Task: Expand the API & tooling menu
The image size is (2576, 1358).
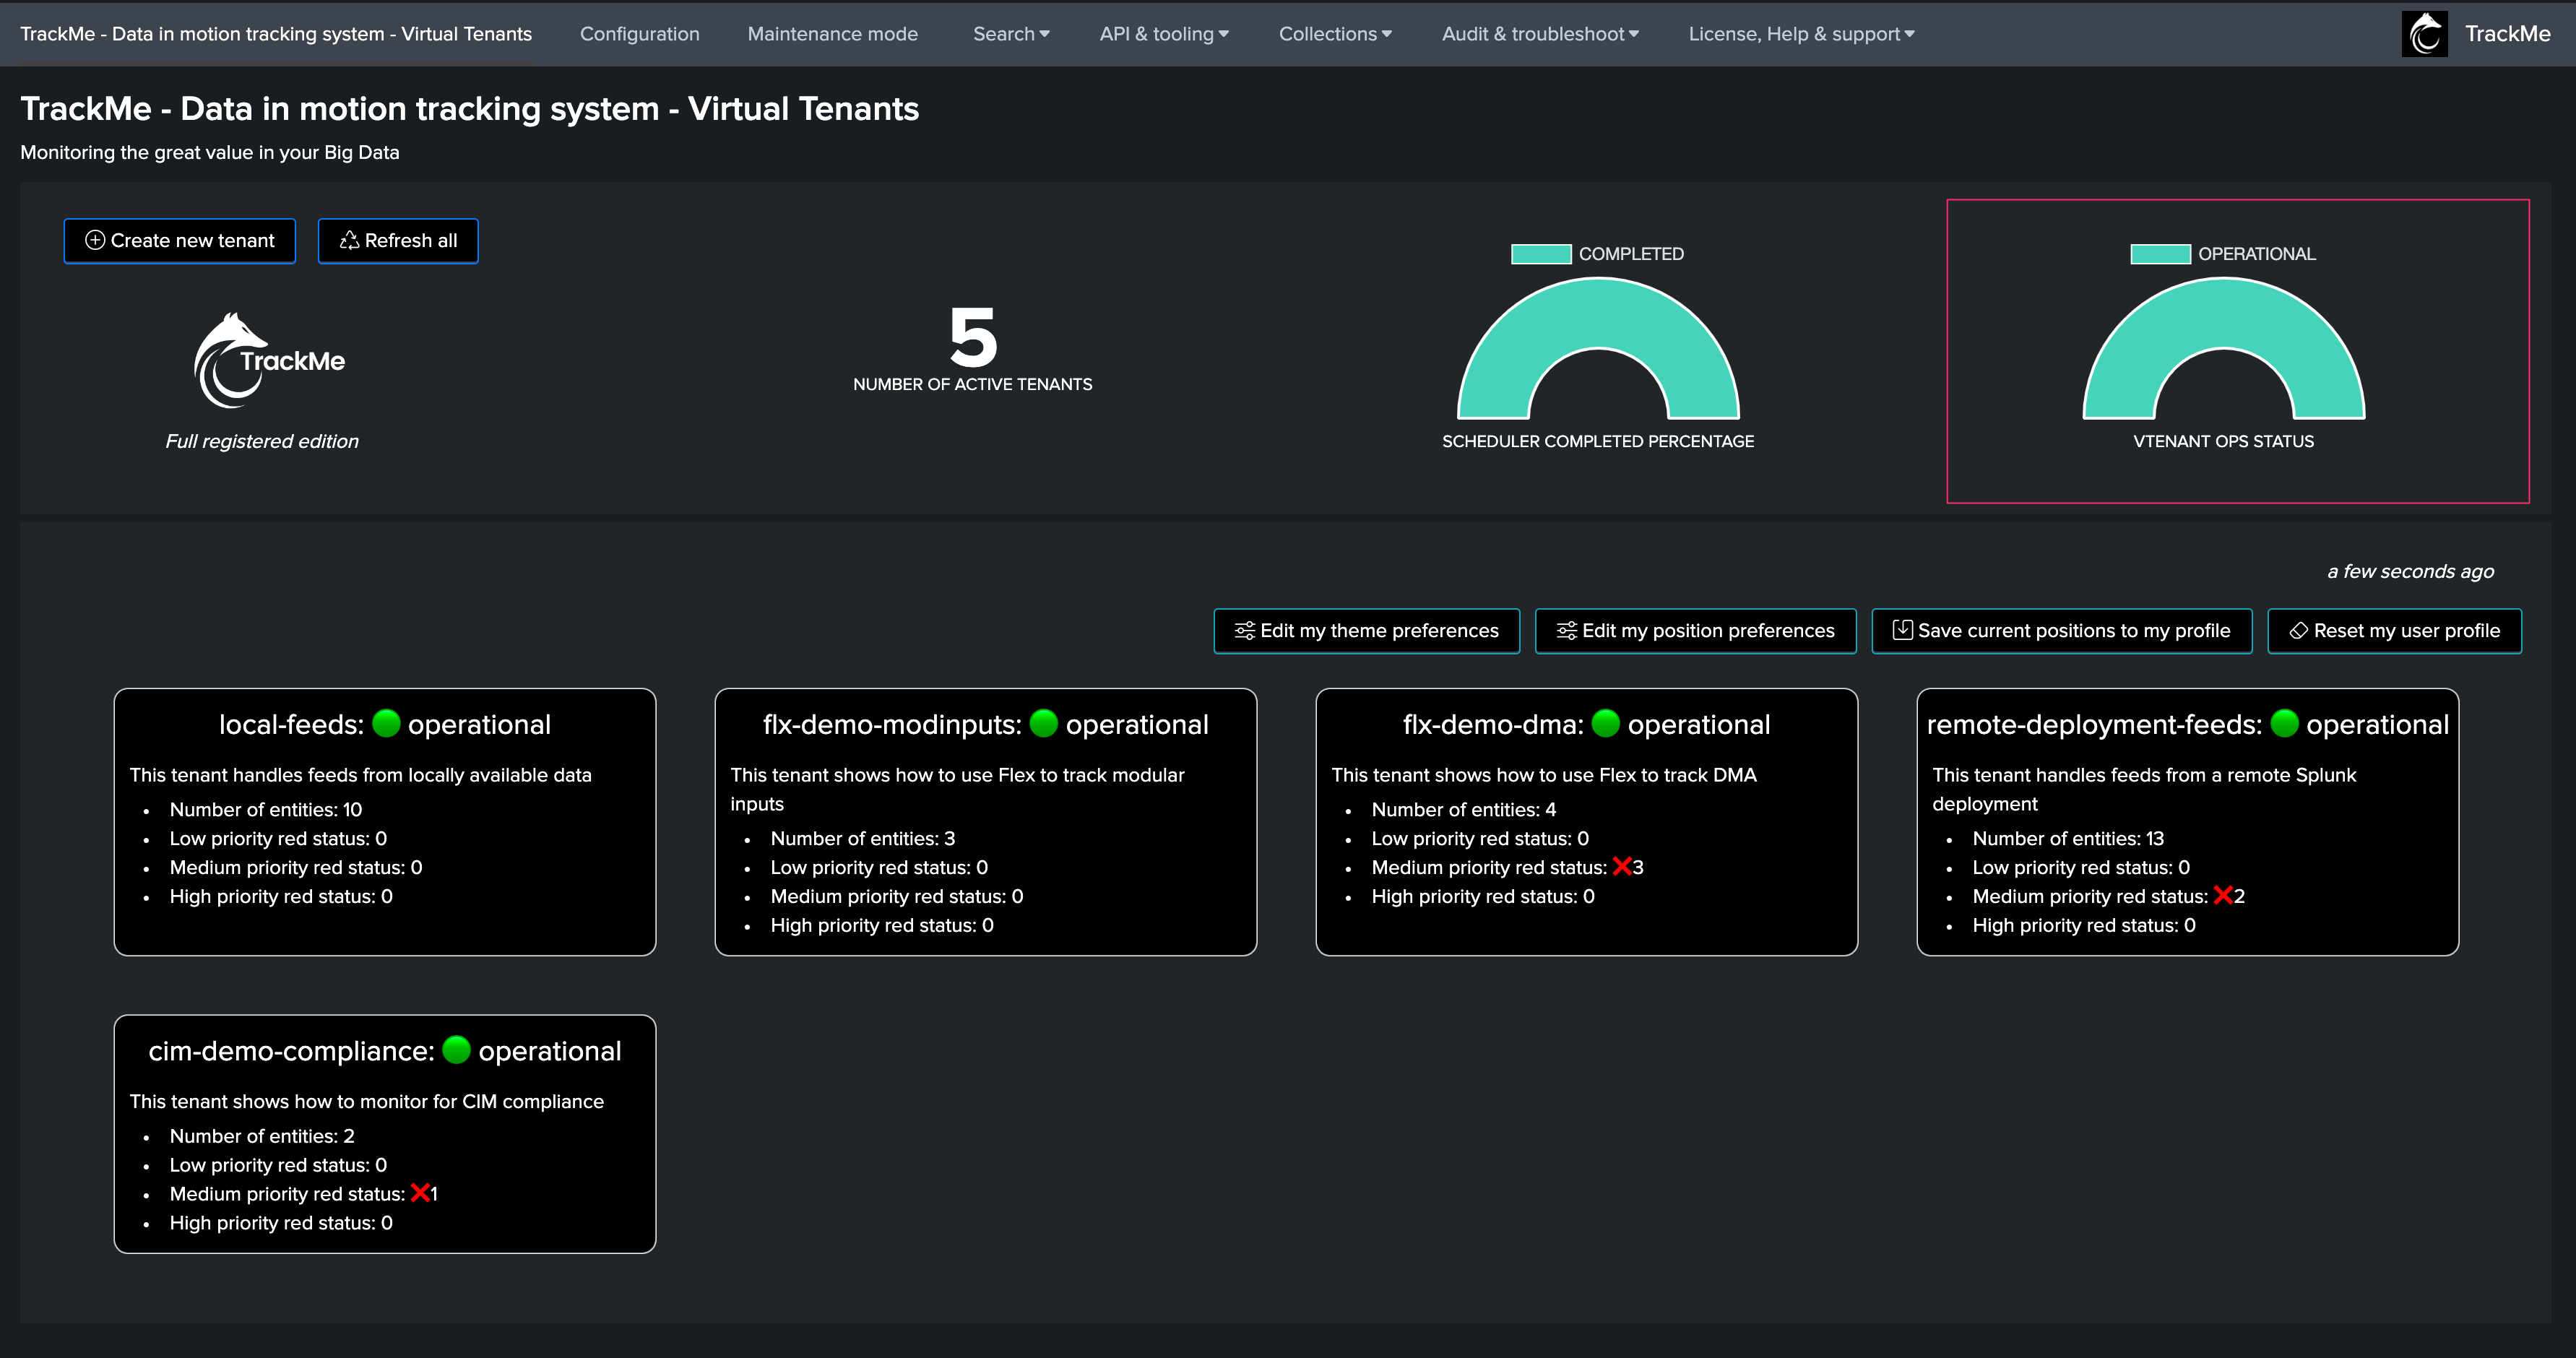Action: (x=1164, y=34)
